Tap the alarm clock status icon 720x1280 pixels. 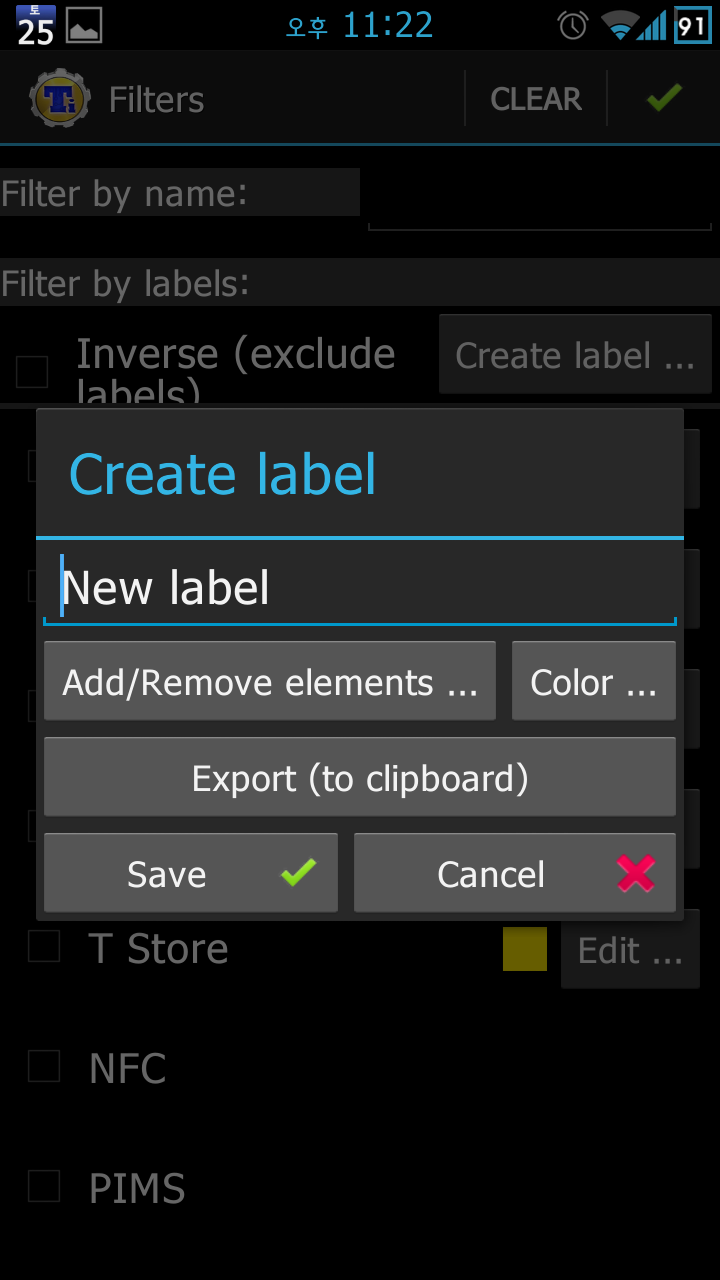[573, 26]
